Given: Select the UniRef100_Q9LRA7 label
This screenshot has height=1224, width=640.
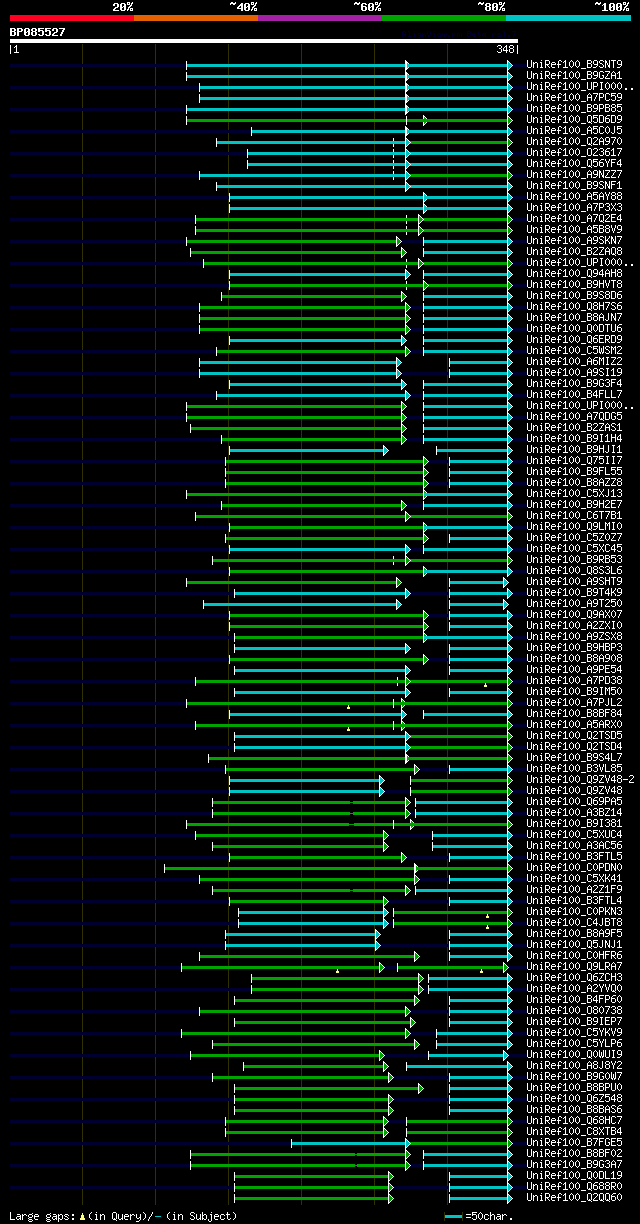Looking at the screenshot, I should point(574,966).
